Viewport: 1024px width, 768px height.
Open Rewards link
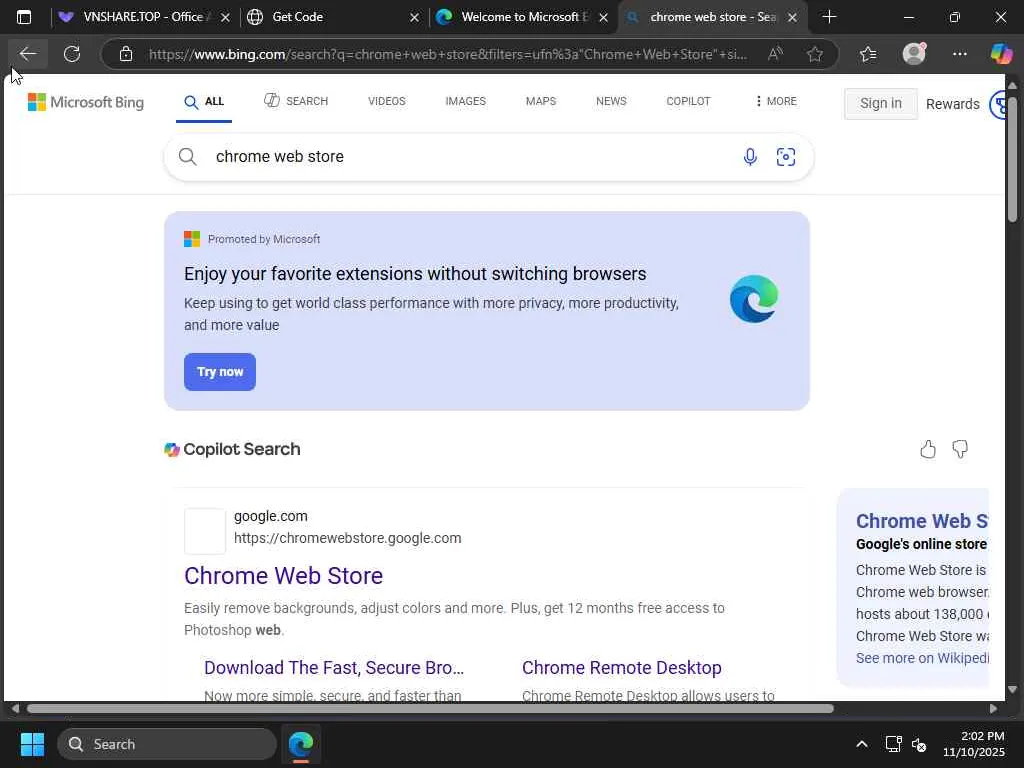pos(952,104)
